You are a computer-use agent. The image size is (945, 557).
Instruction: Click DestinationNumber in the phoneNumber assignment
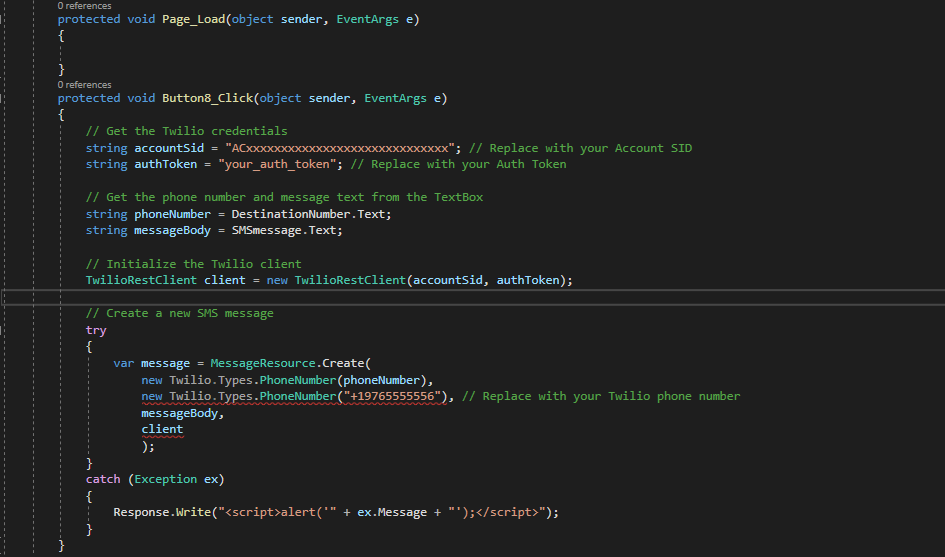290,215
